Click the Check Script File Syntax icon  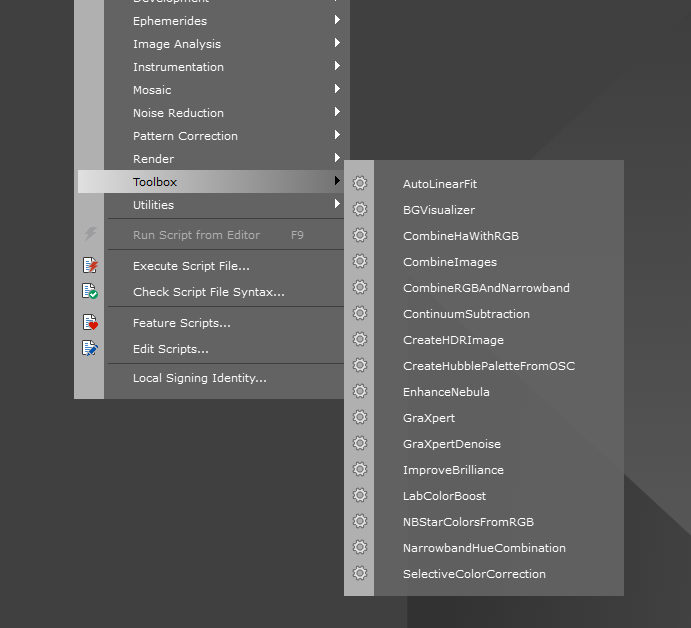[90, 291]
